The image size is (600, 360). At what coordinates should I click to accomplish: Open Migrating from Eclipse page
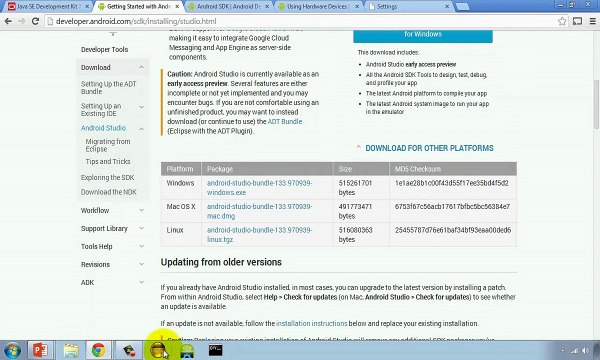coord(108,145)
